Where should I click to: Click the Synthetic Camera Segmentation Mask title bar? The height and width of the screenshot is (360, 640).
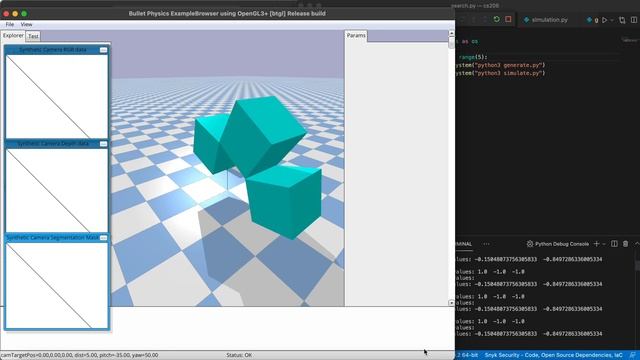point(52,238)
